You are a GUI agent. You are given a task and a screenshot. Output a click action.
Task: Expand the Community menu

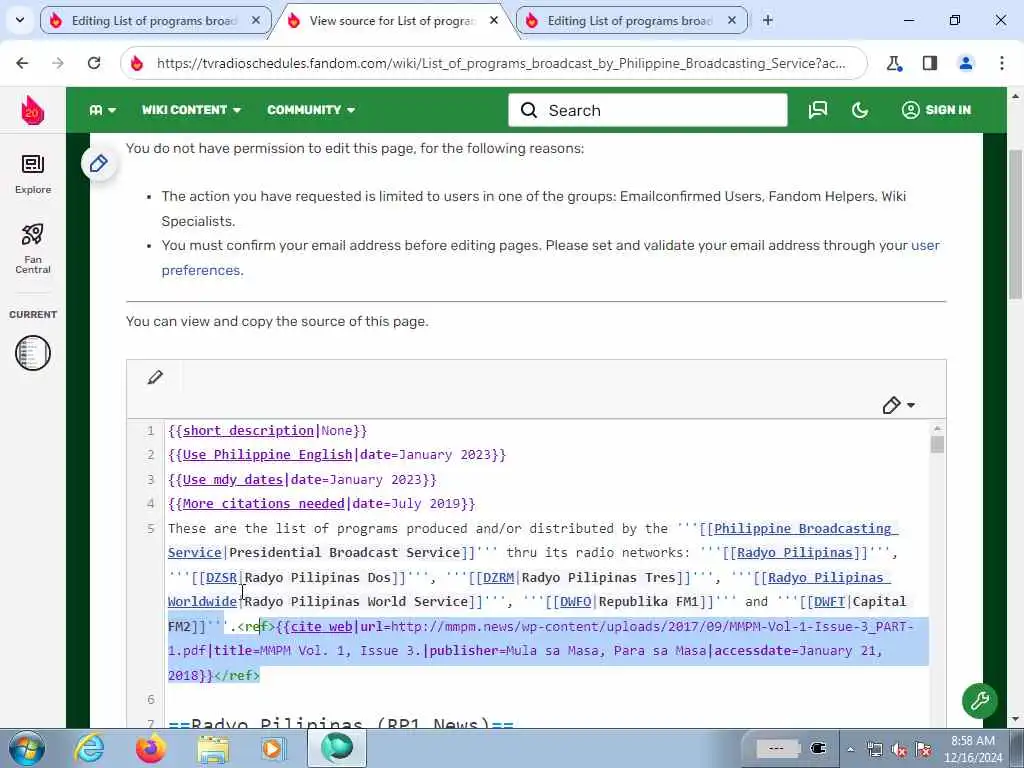click(311, 110)
